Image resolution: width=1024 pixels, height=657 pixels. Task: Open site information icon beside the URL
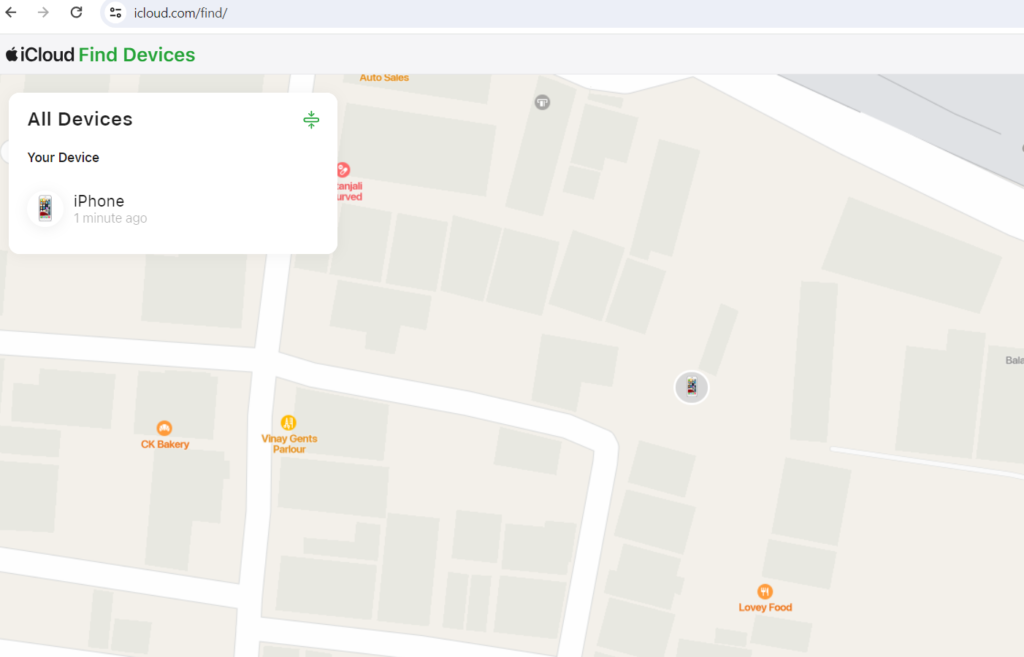(116, 12)
